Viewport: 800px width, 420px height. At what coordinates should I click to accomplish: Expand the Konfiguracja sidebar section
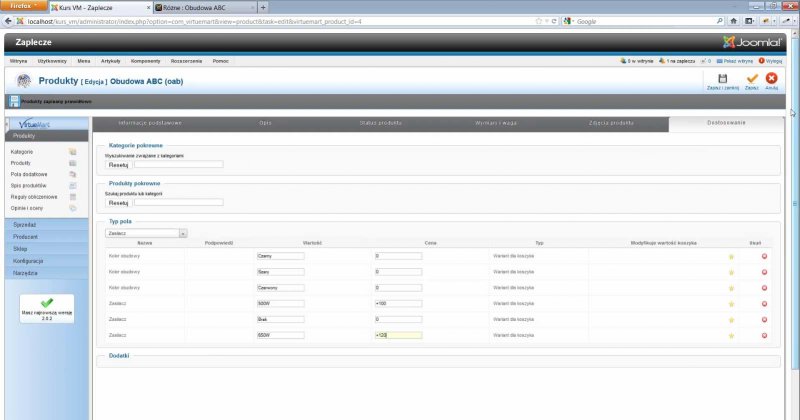28,260
